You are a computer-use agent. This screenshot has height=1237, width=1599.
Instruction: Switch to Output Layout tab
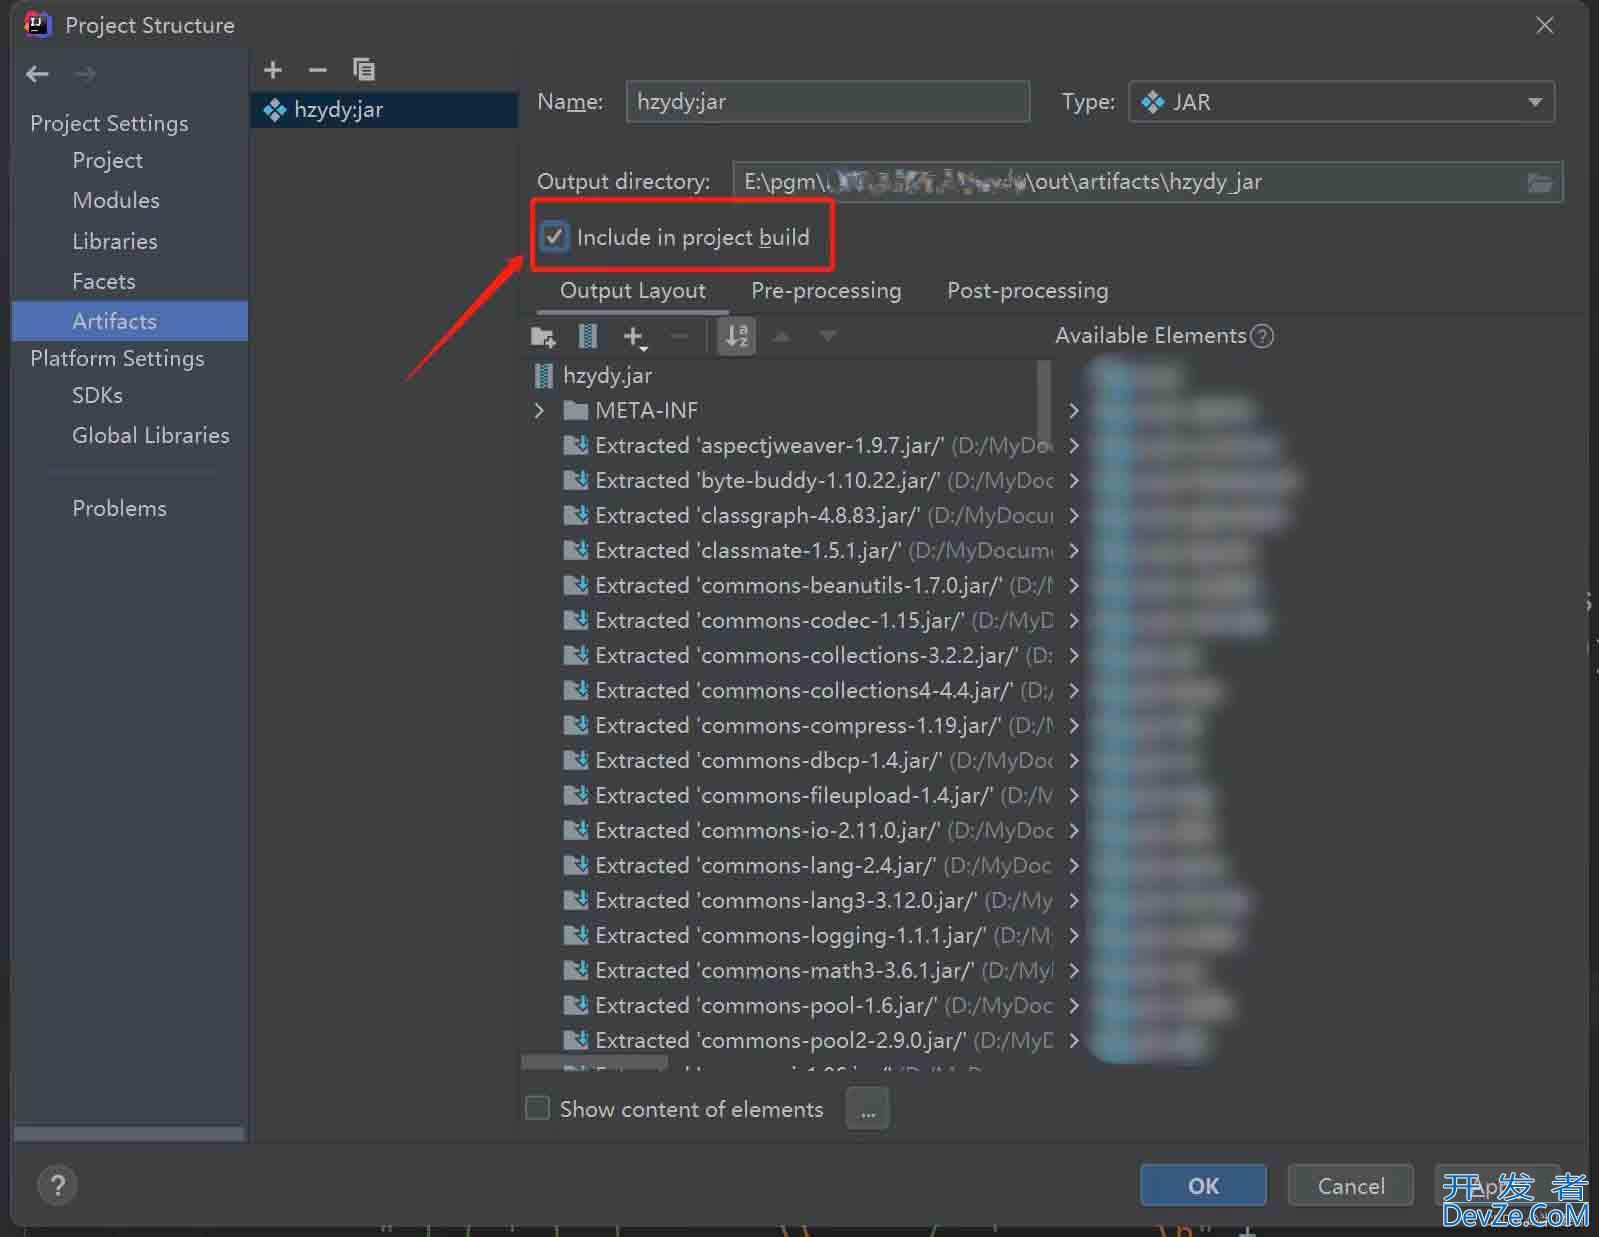click(x=633, y=291)
